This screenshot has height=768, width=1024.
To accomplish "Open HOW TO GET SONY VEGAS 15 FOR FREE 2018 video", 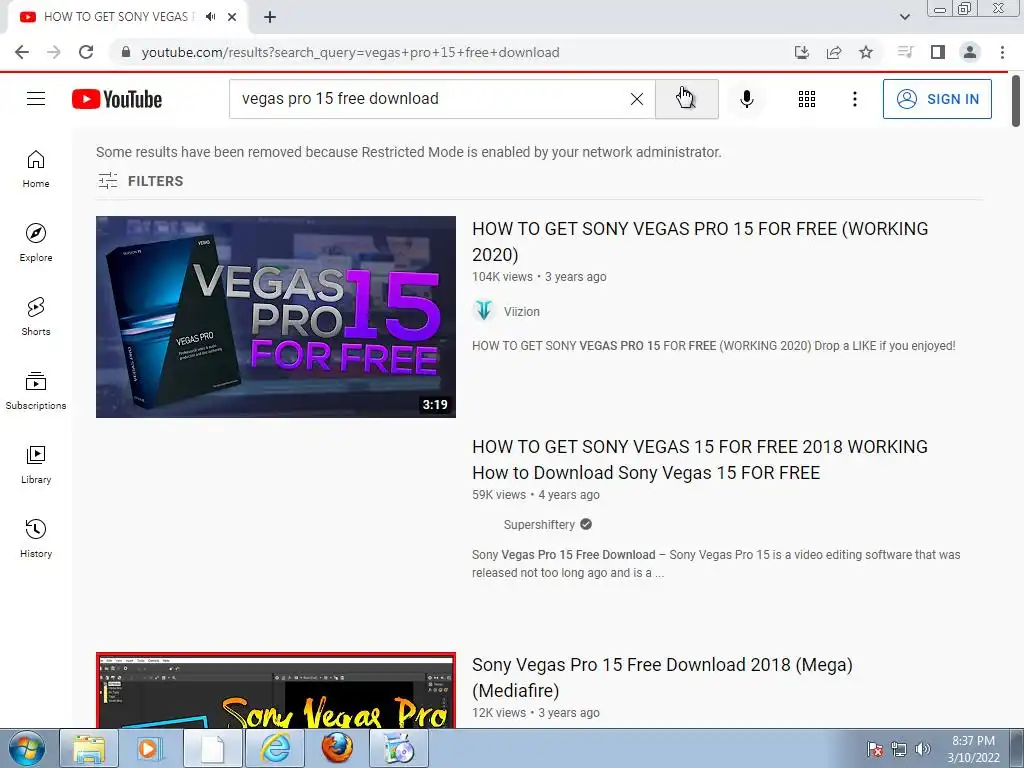I will pos(700,459).
